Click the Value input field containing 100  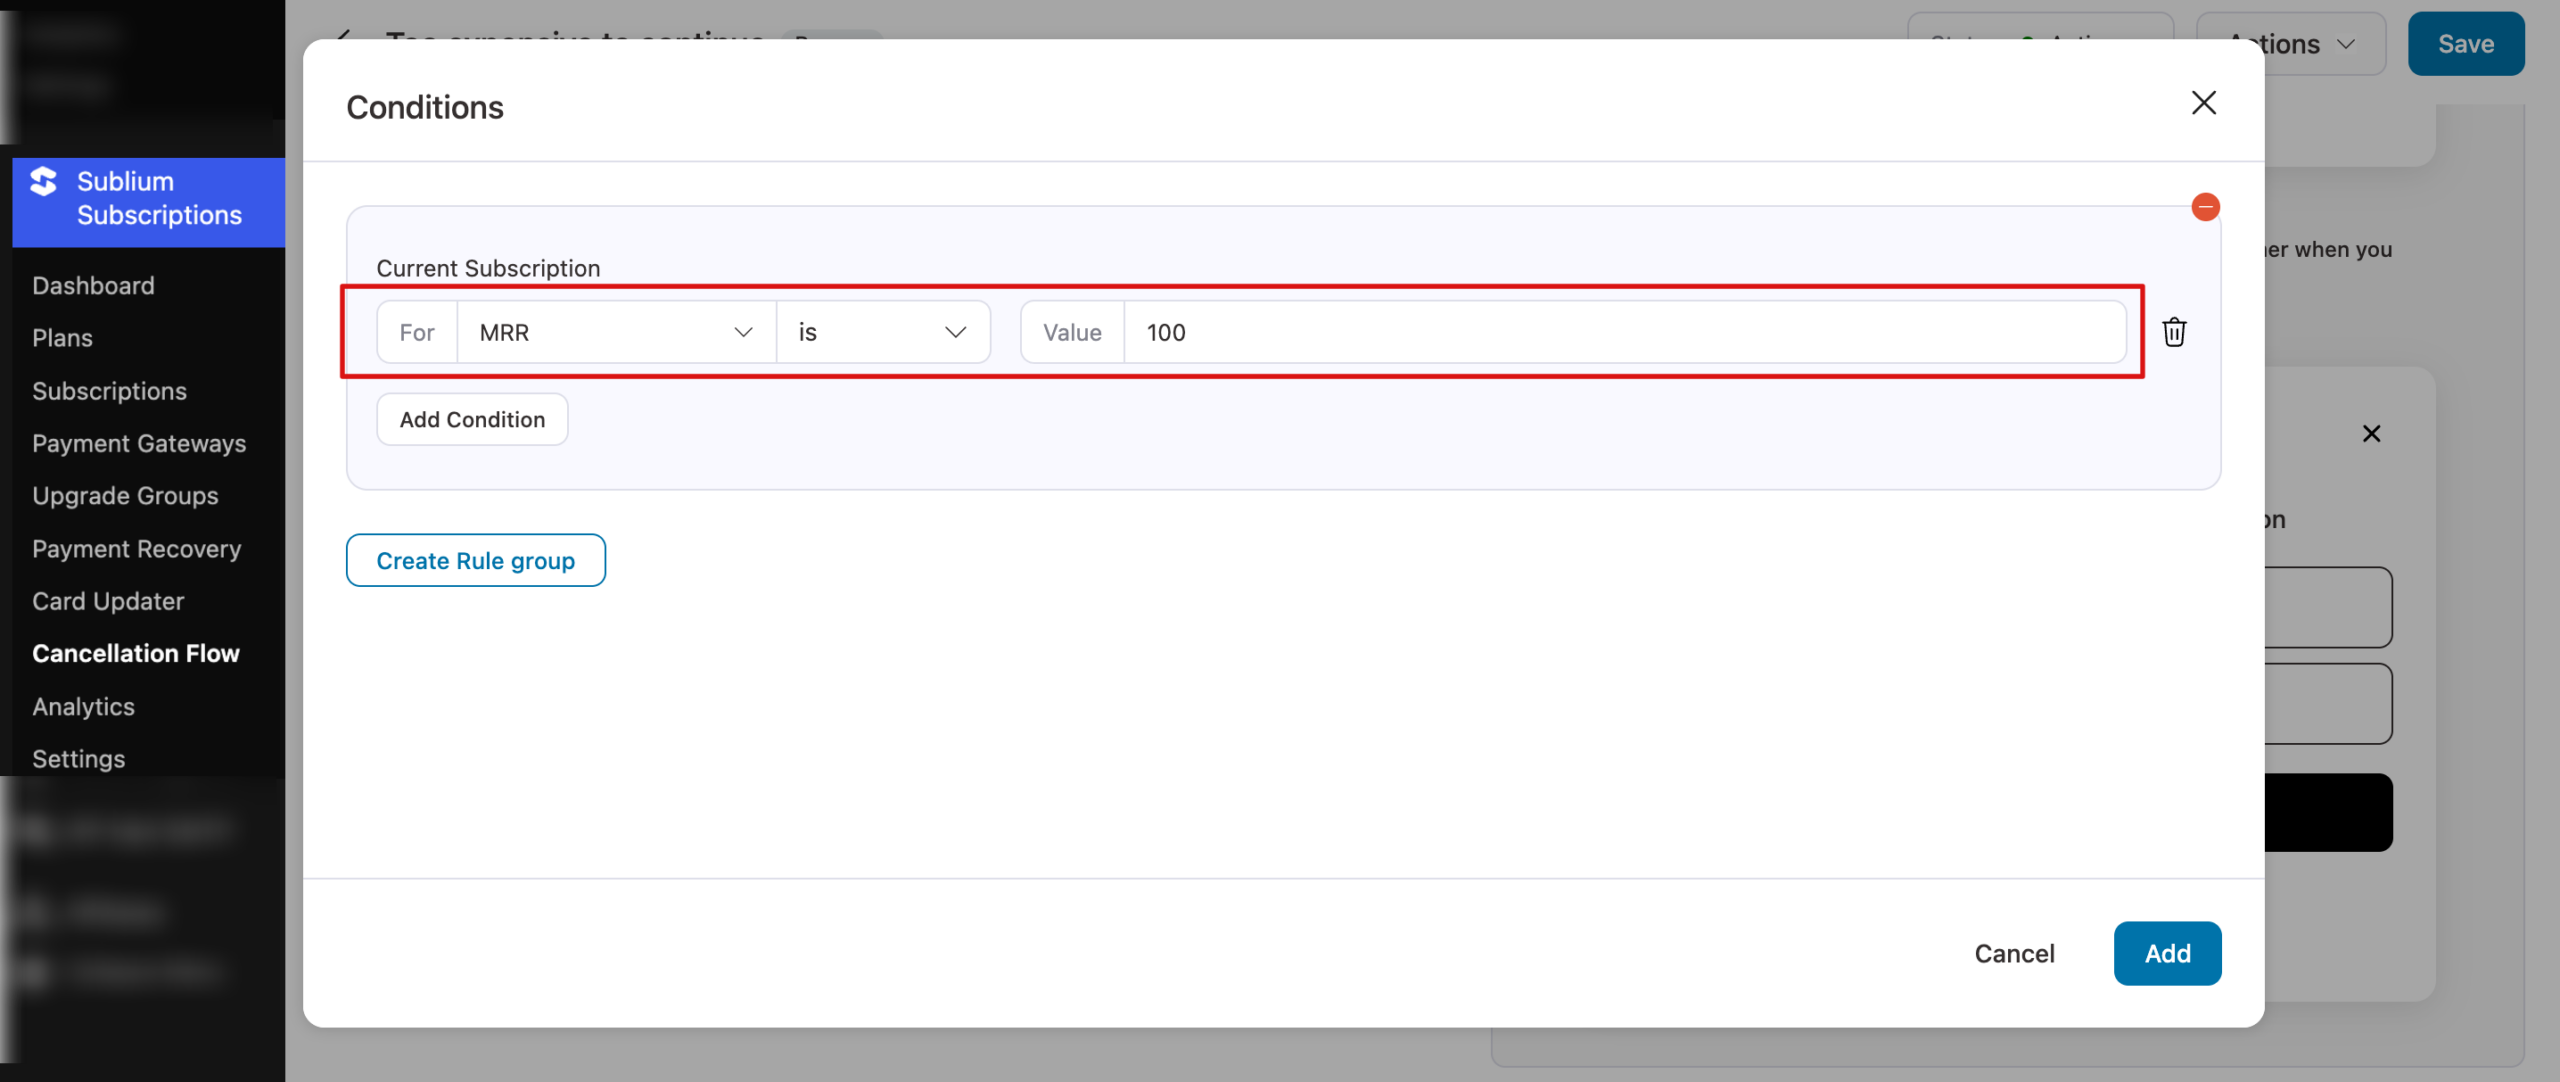[x=1624, y=332]
